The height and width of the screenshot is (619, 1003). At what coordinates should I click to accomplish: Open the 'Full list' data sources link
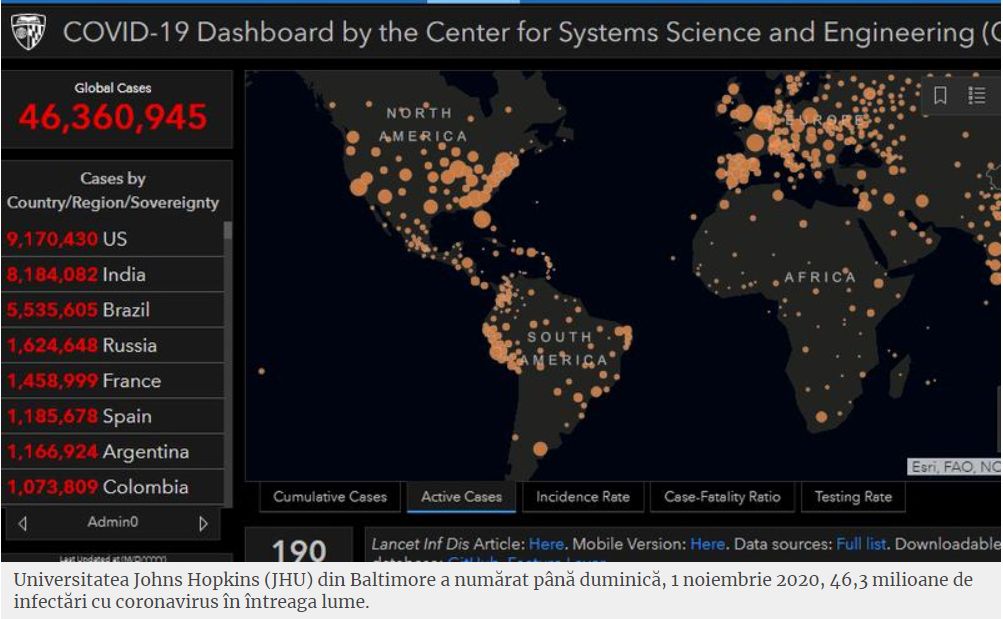(861, 544)
